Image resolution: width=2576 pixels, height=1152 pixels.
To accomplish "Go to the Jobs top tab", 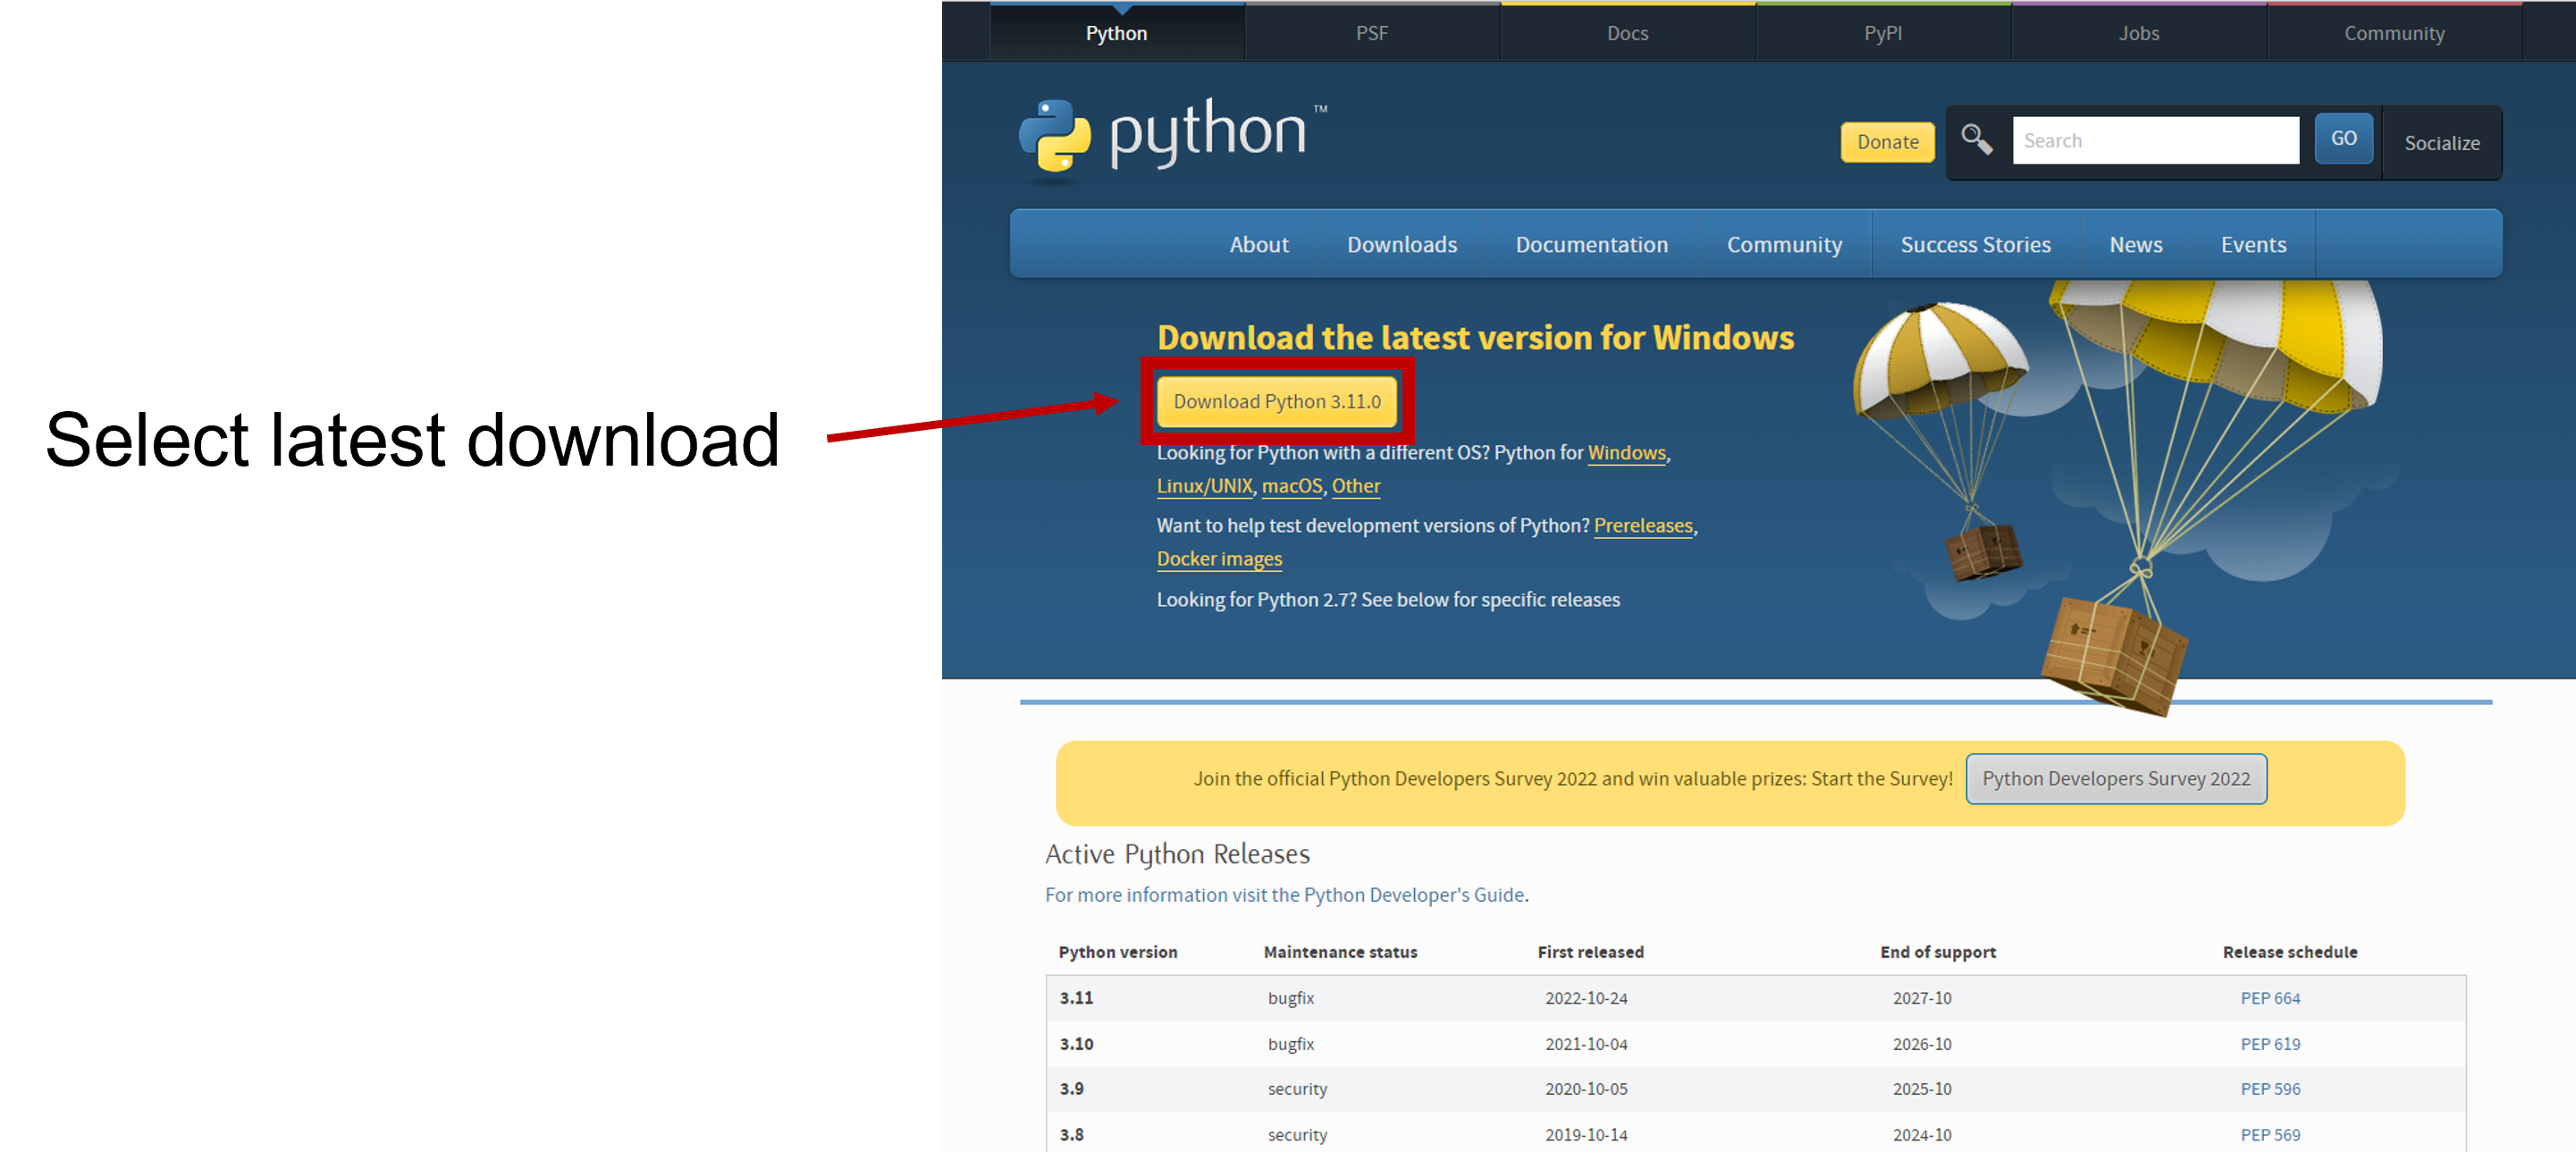I will pos(2138,33).
